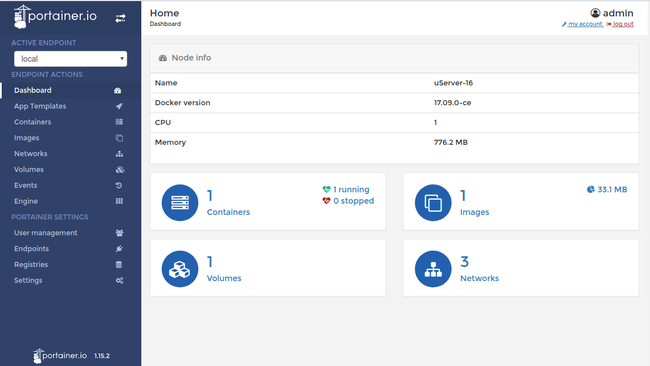The image size is (650, 366).
Task: Click the Engine grid icon
Action: [x=119, y=201]
